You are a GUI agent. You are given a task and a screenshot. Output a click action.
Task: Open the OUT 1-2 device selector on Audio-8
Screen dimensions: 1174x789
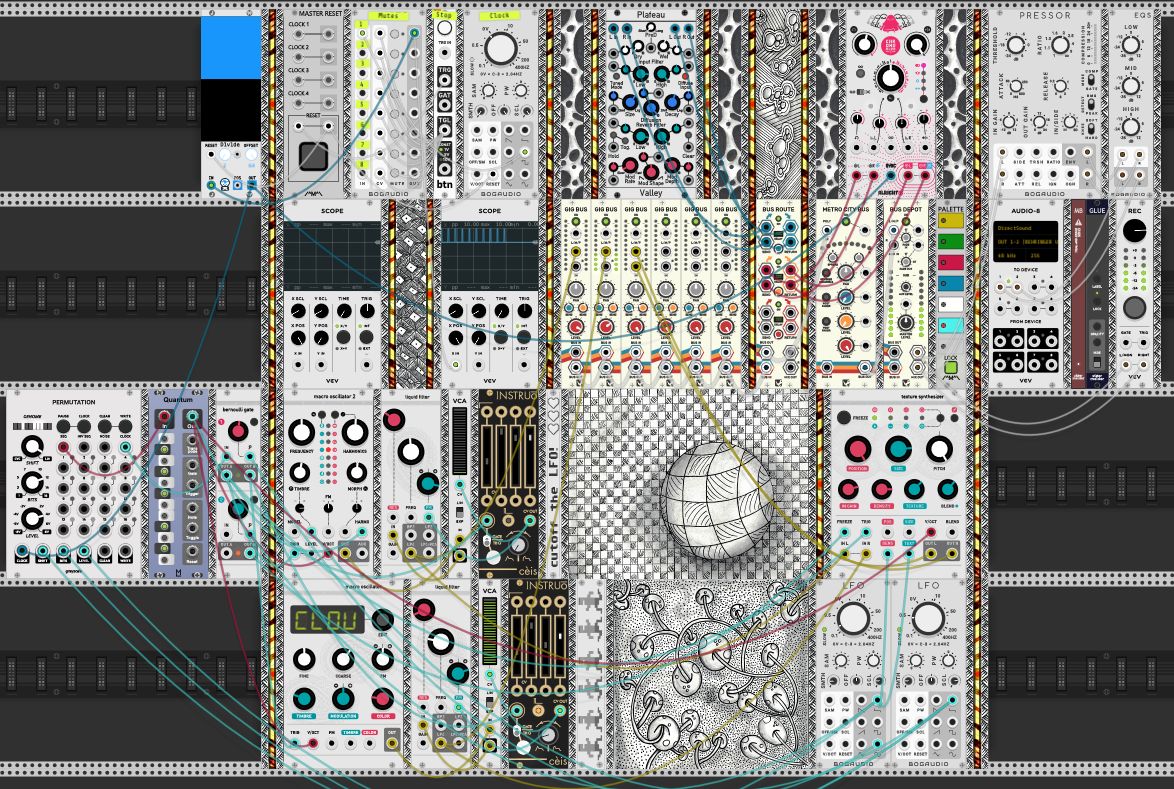pos(1025,242)
